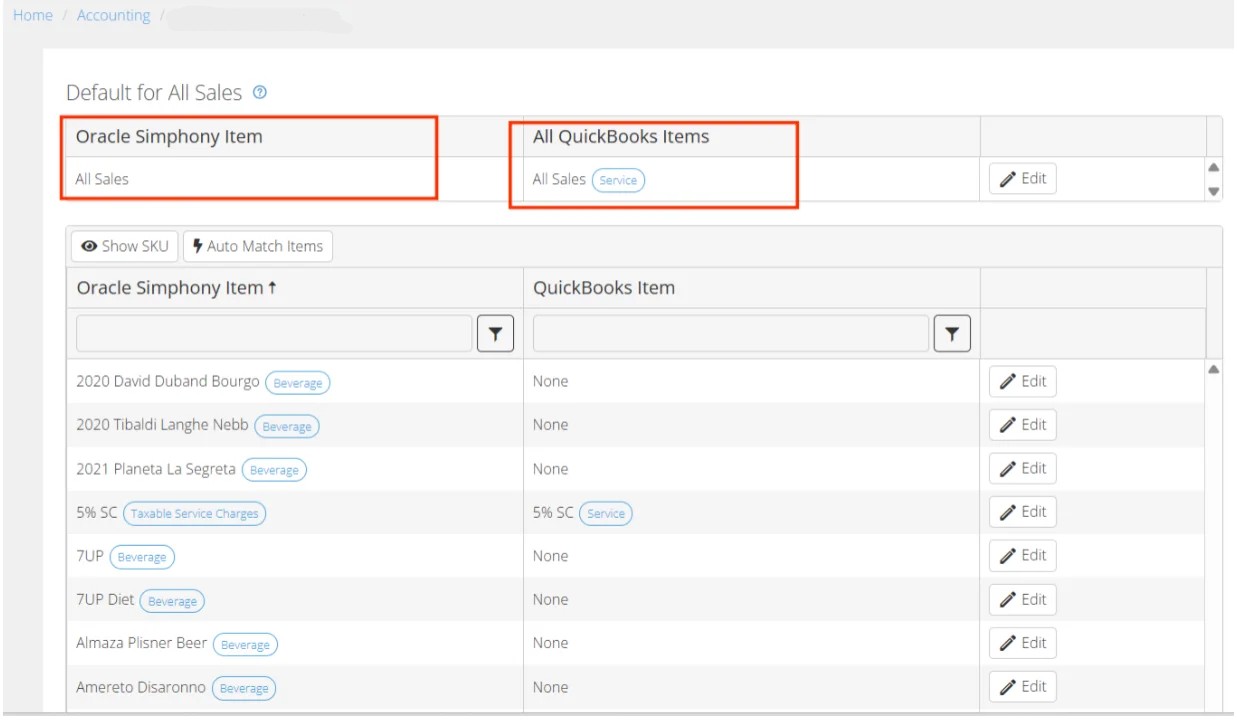1237x727 pixels.
Task: Click the help icon next to Default for All Sales
Action: pyautogui.click(x=259, y=93)
